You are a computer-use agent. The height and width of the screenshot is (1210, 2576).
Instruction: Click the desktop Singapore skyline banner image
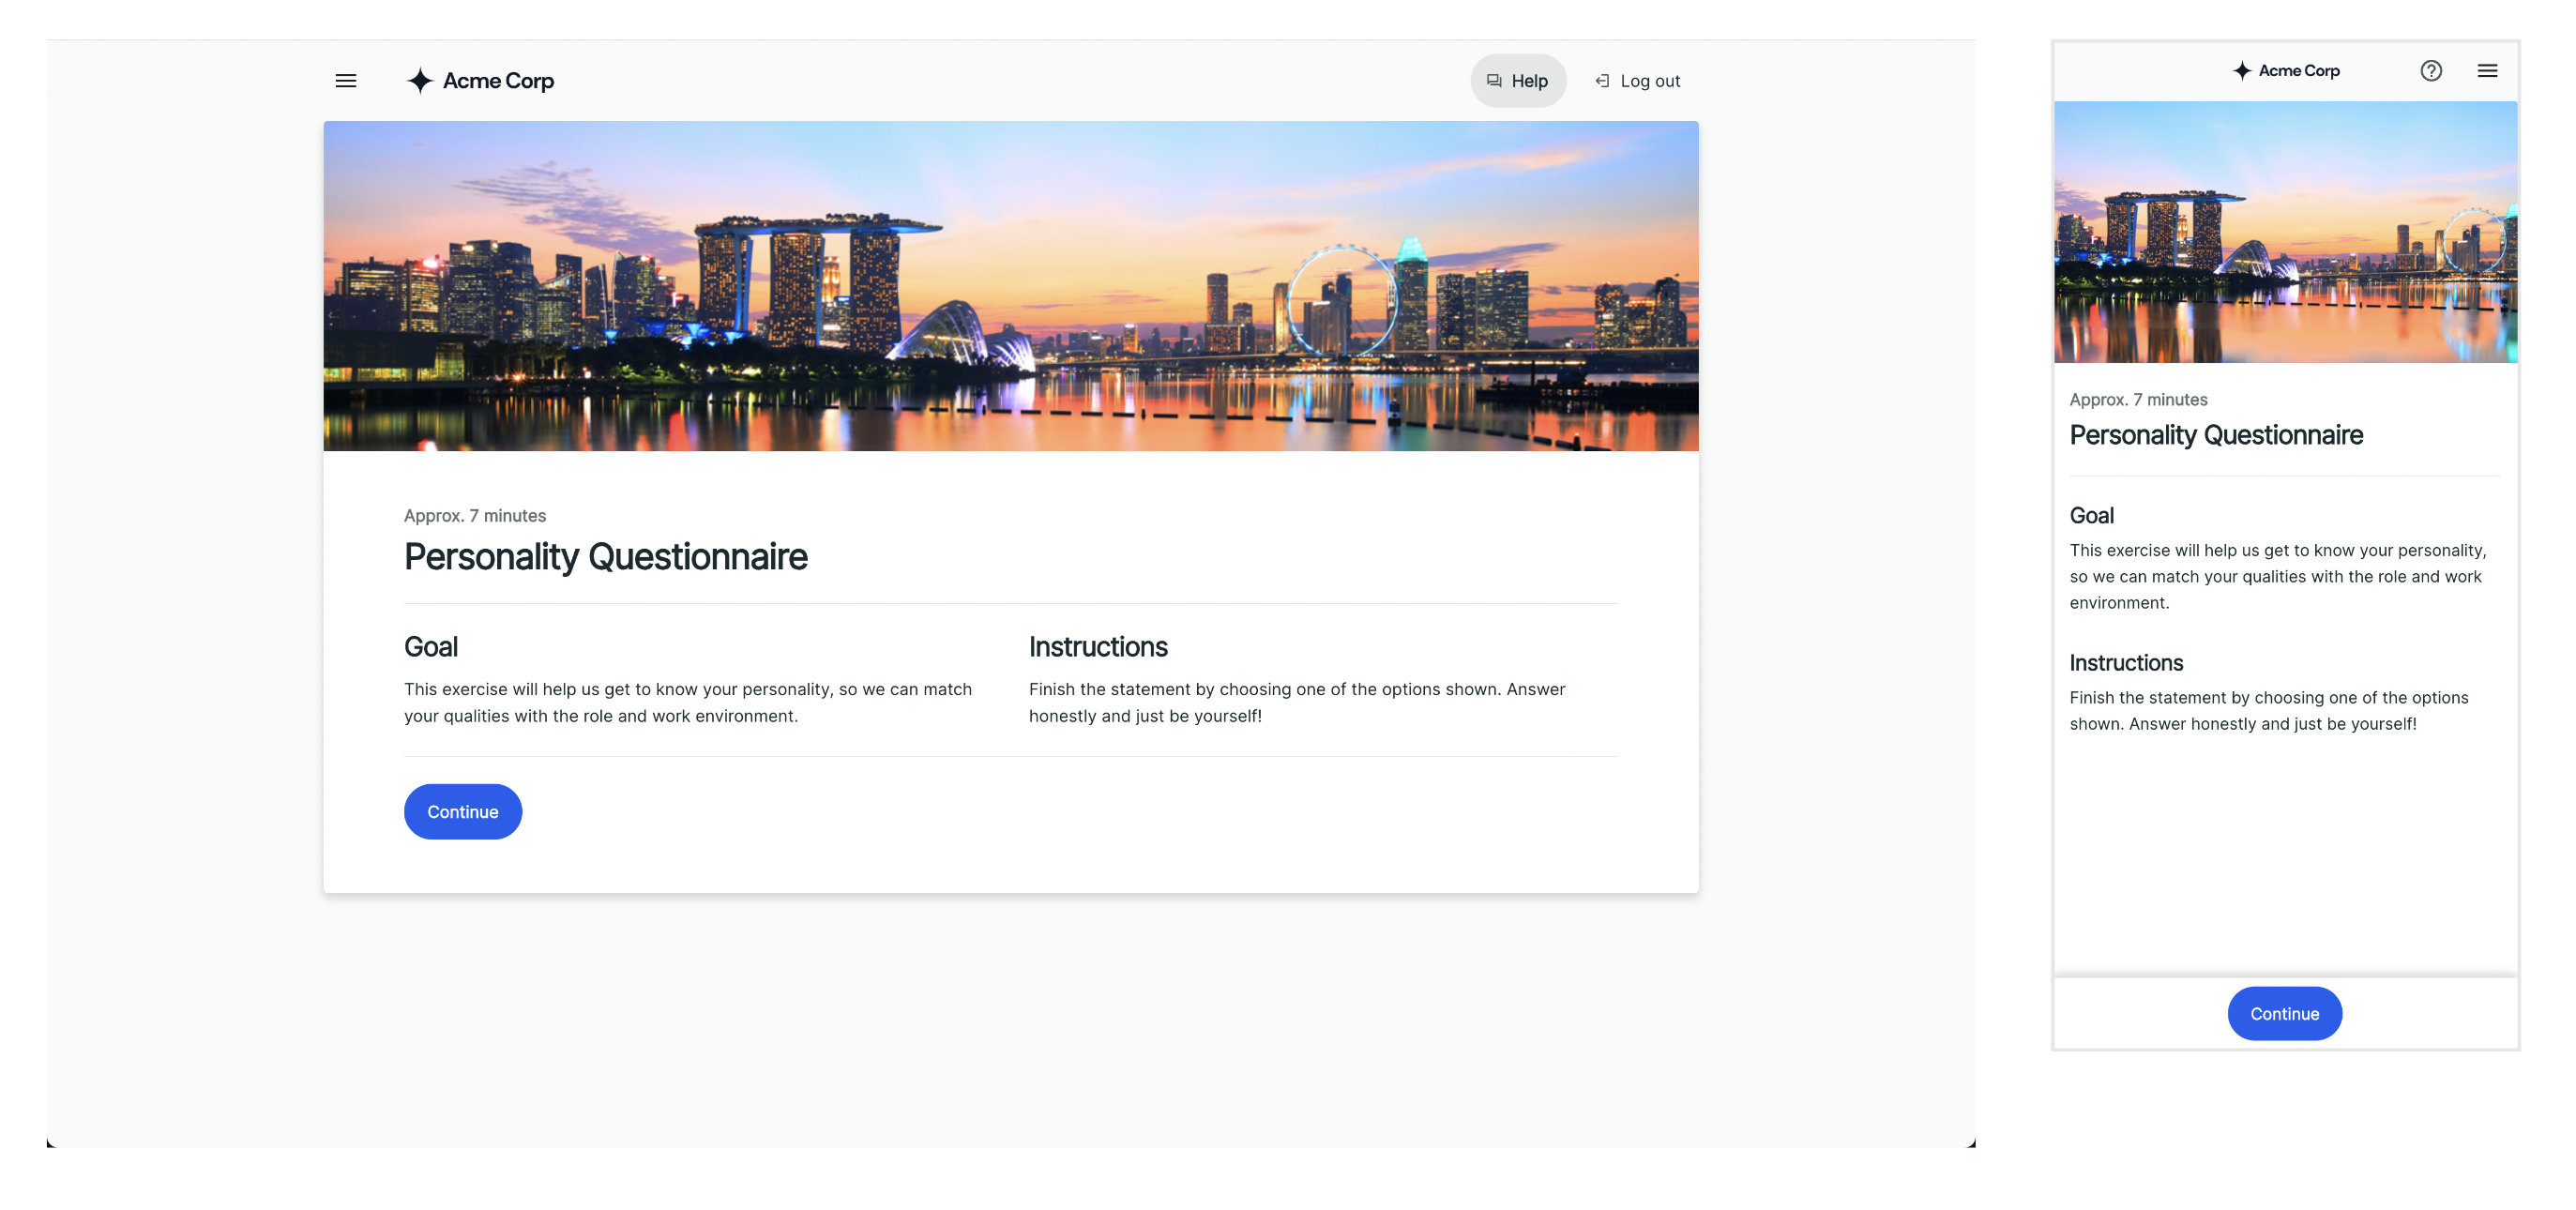[1010, 286]
